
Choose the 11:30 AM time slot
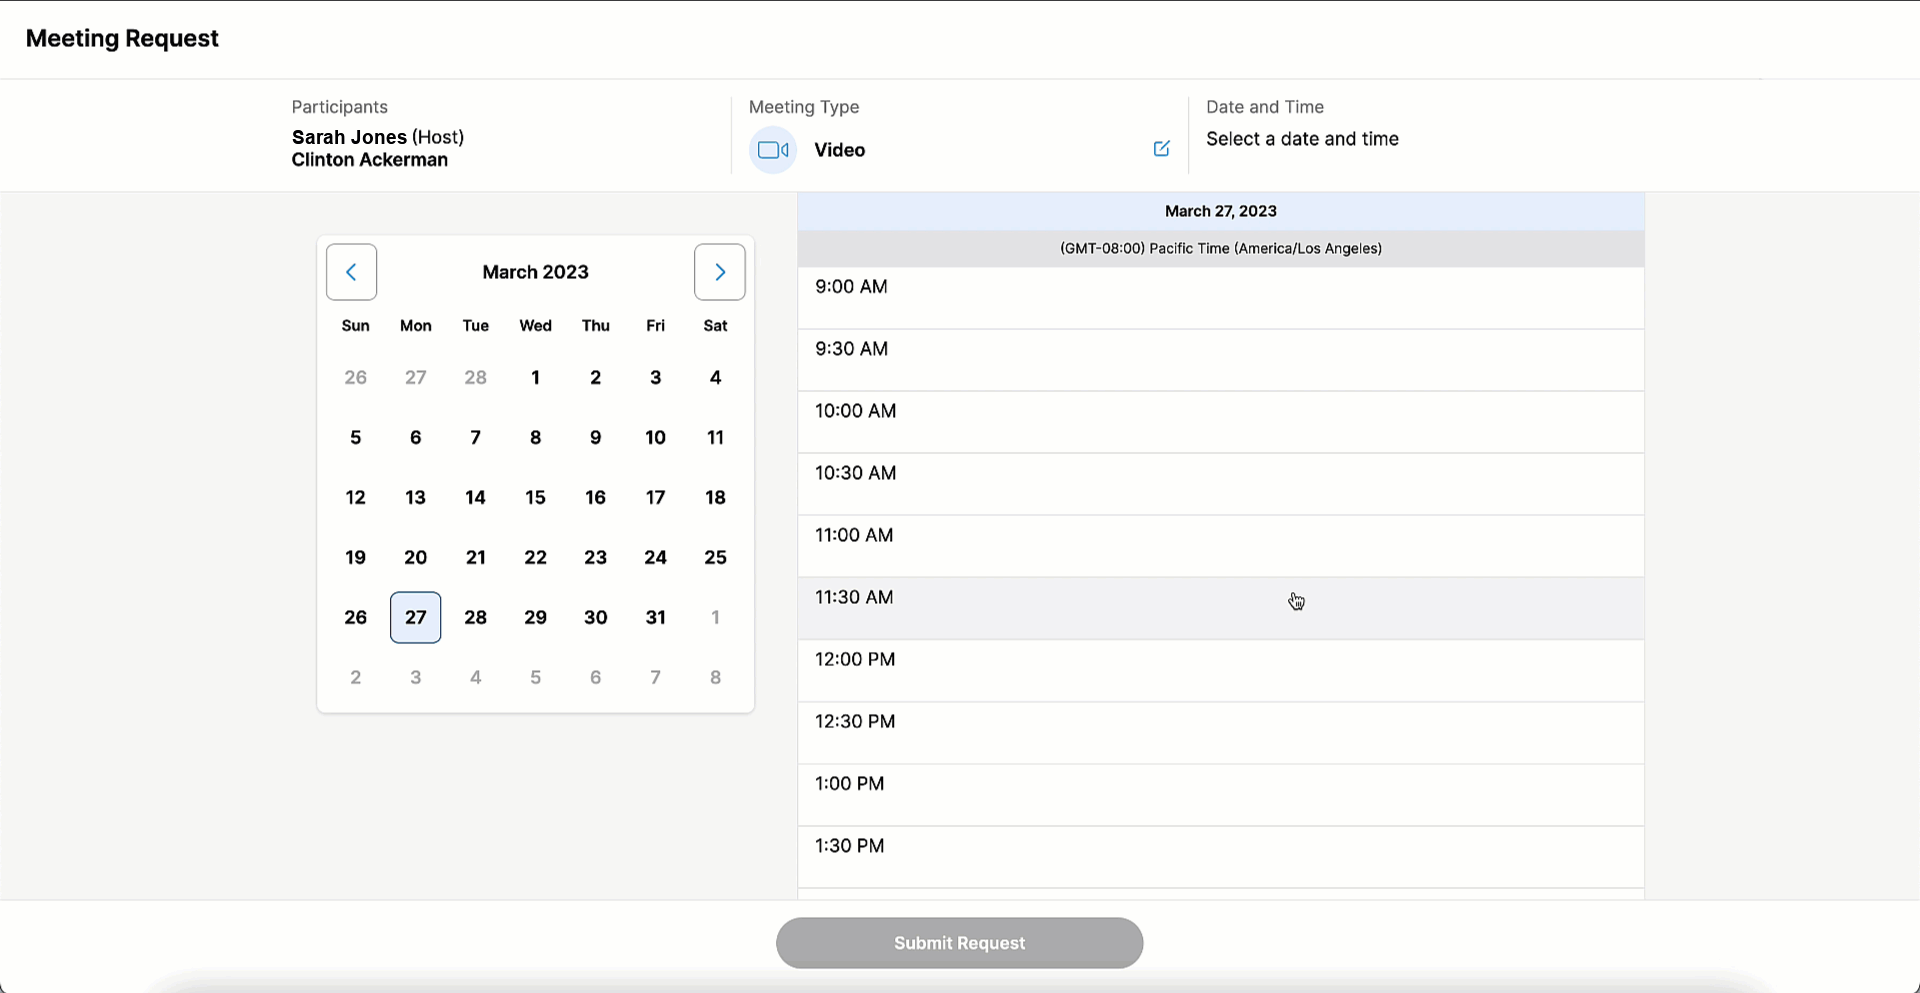click(x=1220, y=608)
